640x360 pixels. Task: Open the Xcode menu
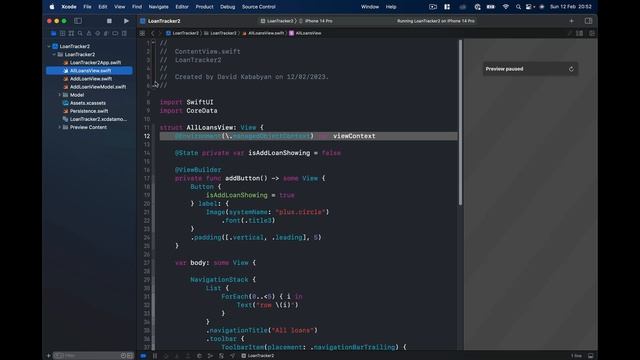pyautogui.click(x=69, y=7)
